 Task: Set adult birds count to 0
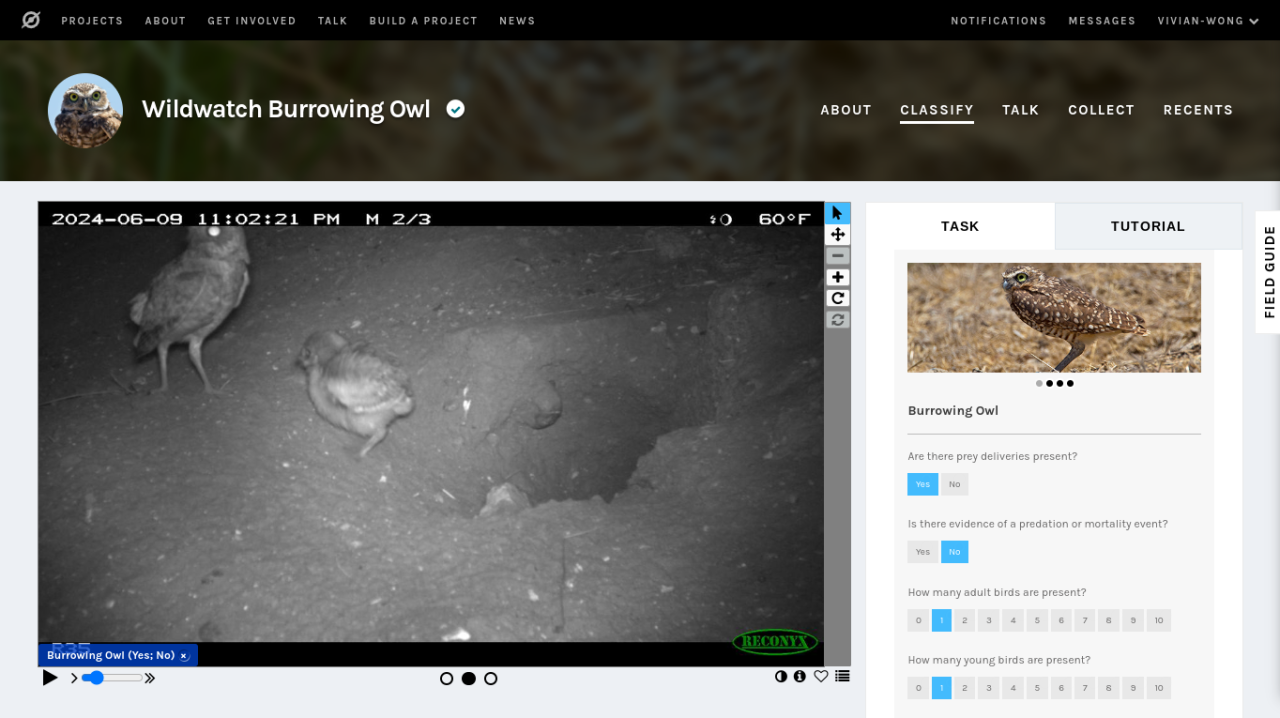coord(918,620)
